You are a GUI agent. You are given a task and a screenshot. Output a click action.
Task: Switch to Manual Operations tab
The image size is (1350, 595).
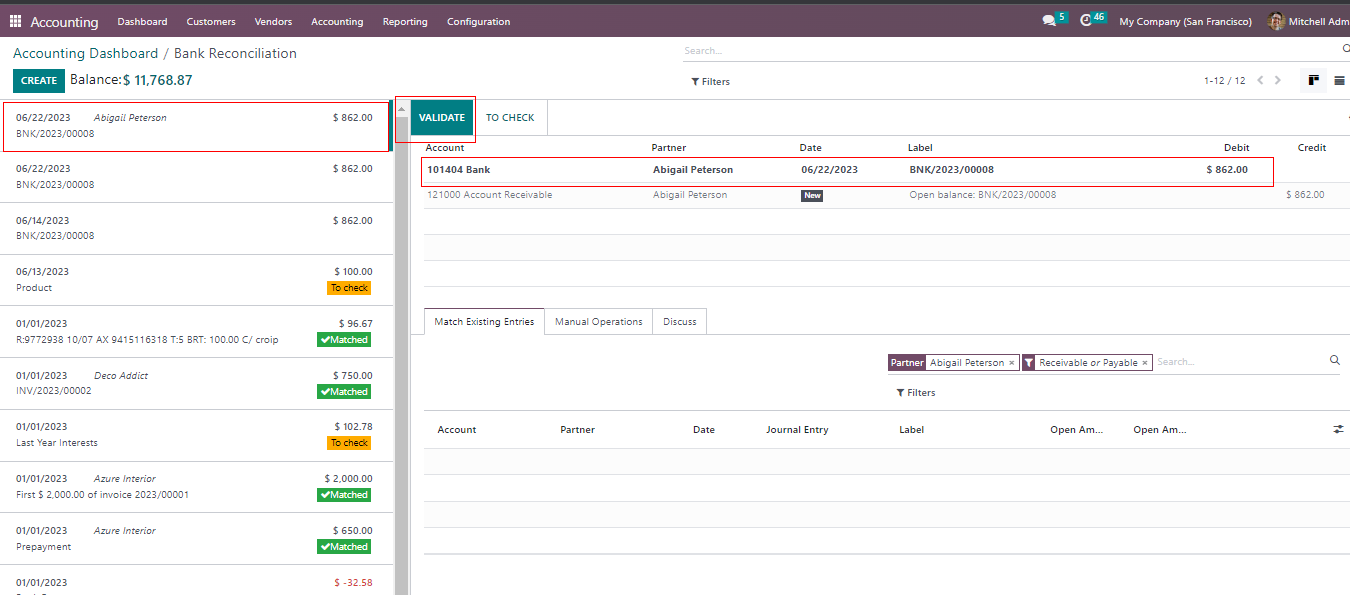coord(598,322)
